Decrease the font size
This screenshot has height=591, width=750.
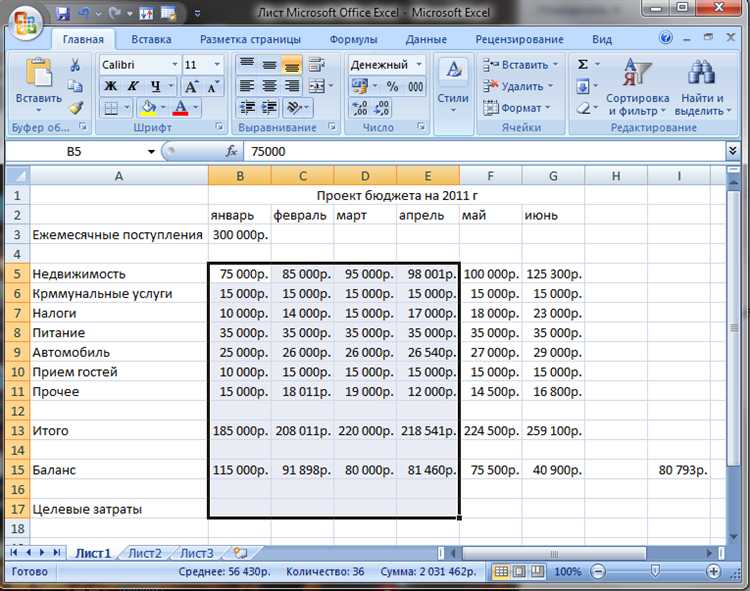coord(213,87)
